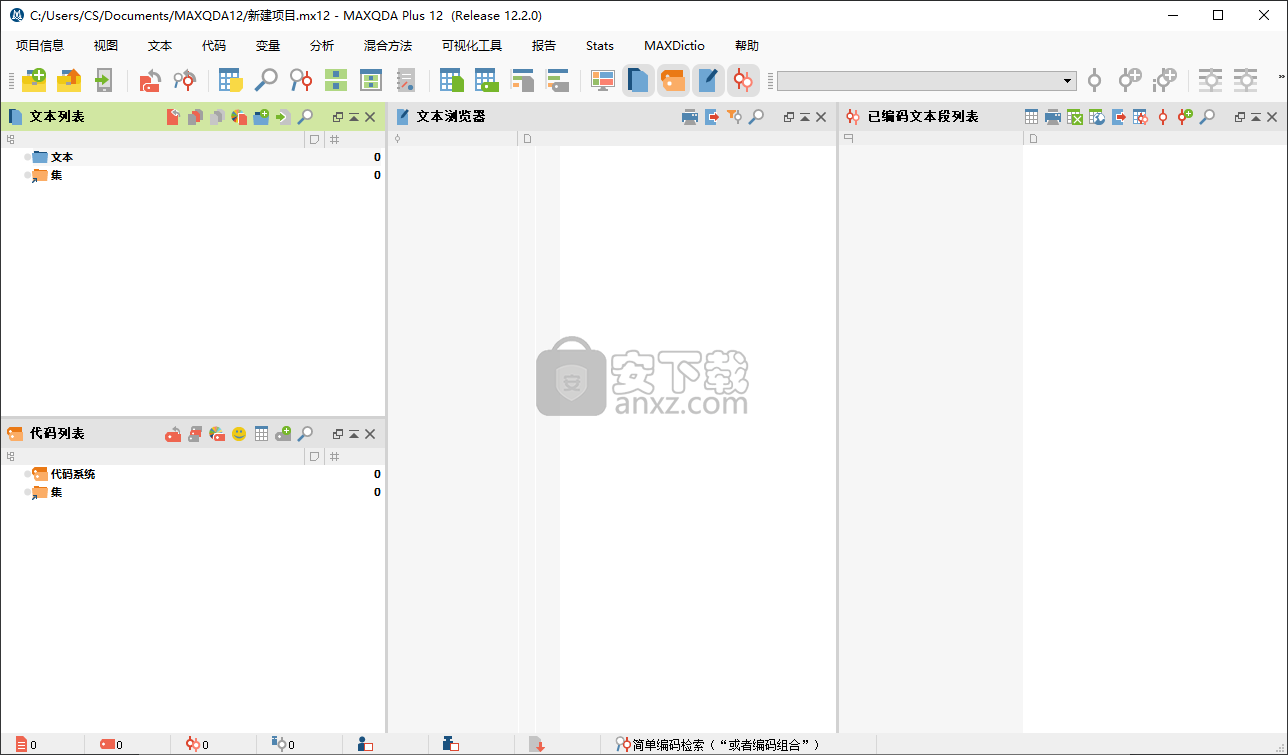The width and height of the screenshot is (1288, 755).
Task: Click the magnifier search icon in main toolbar
Action: coord(266,80)
